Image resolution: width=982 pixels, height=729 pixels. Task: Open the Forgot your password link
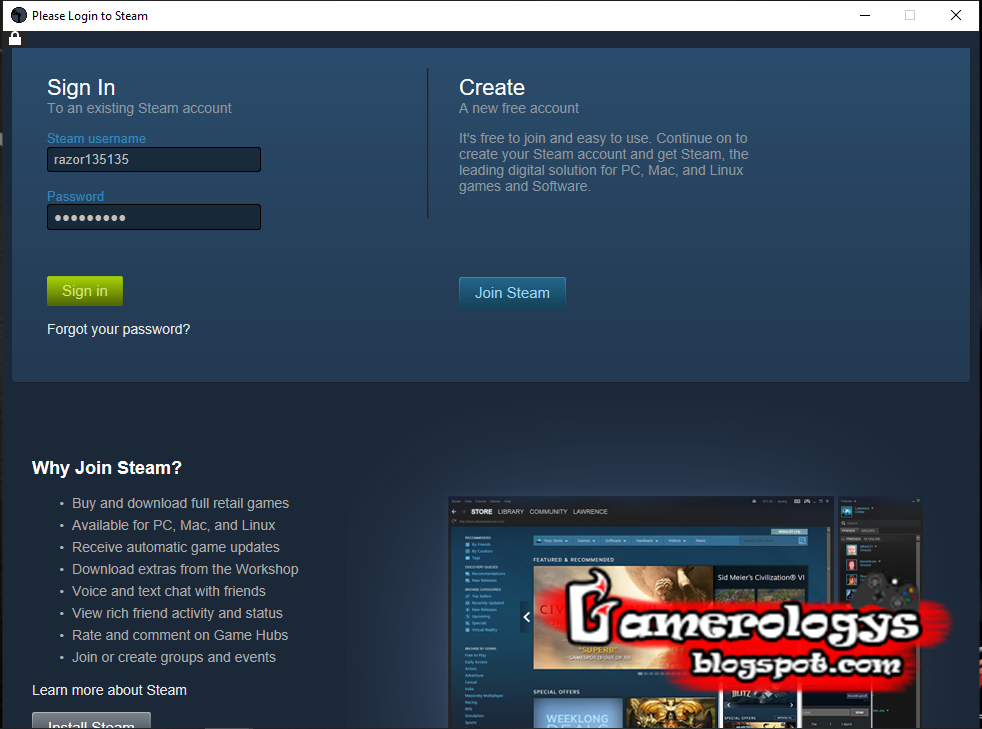(118, 328)
